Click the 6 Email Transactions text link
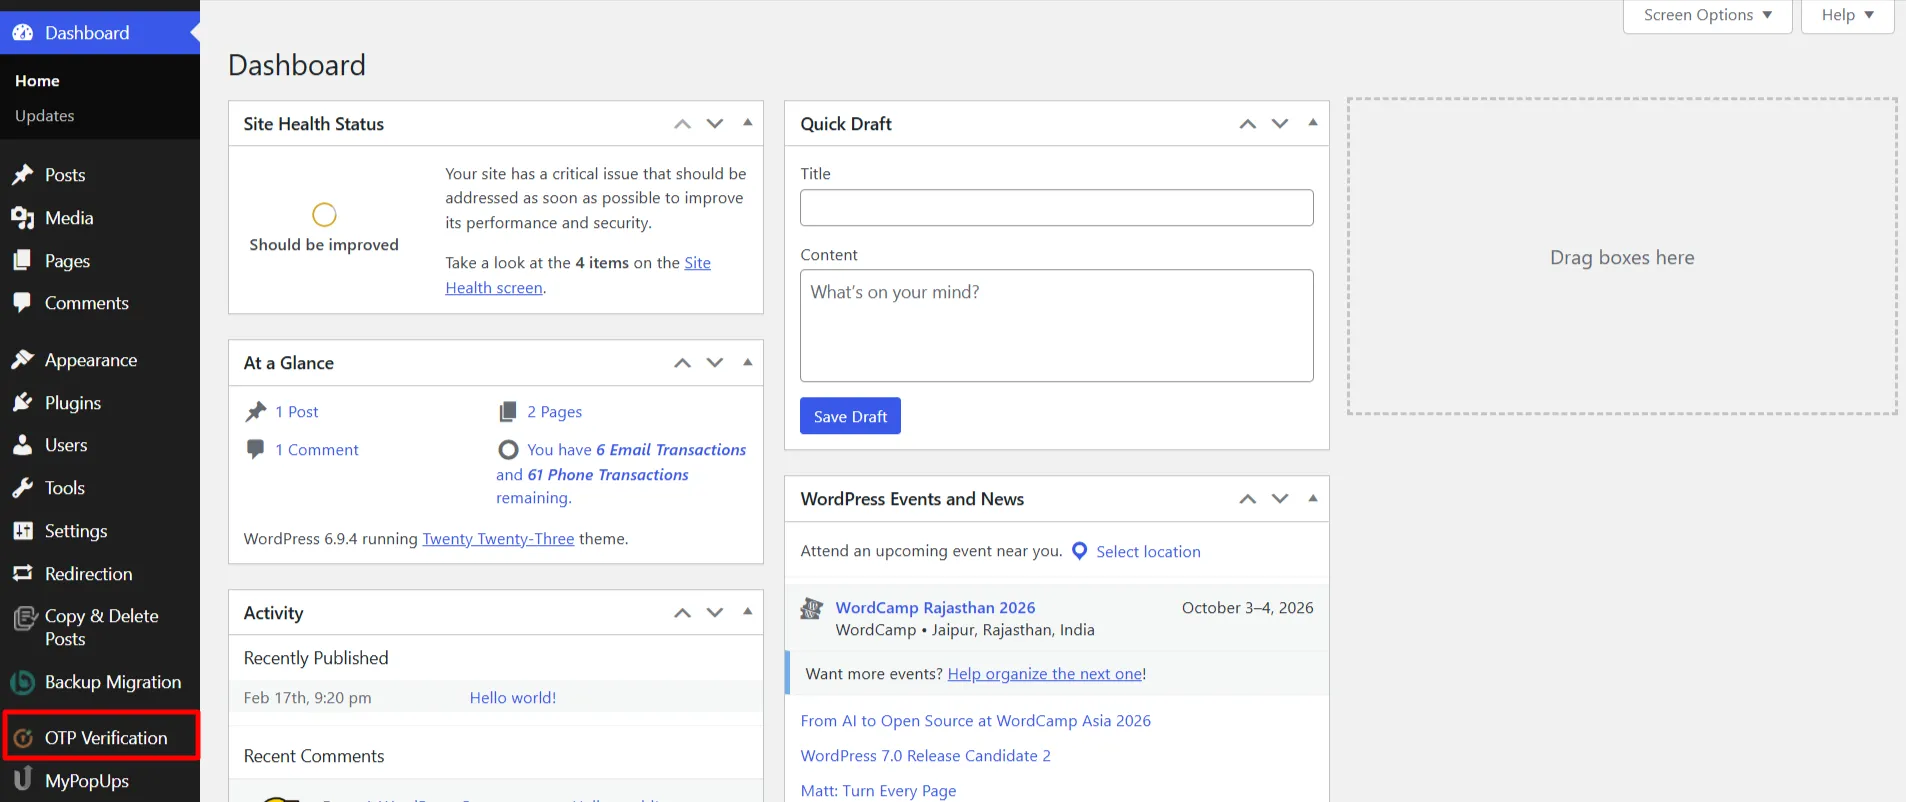 [x=671, y=450]
